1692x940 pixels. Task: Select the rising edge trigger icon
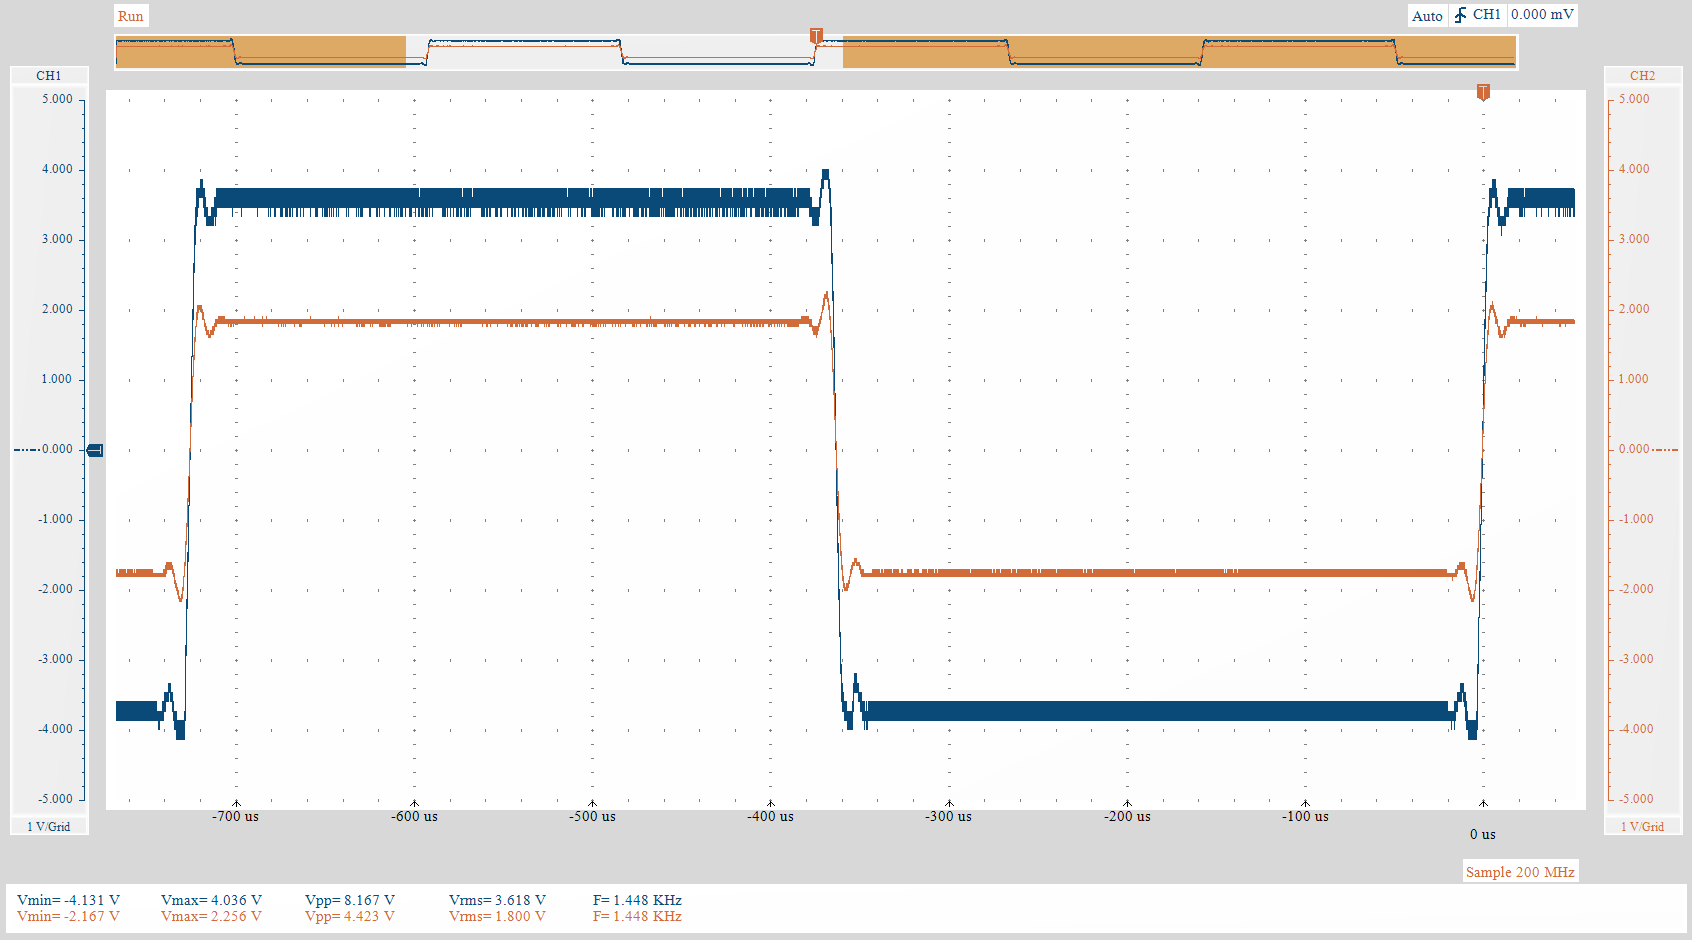(1460, 15)
